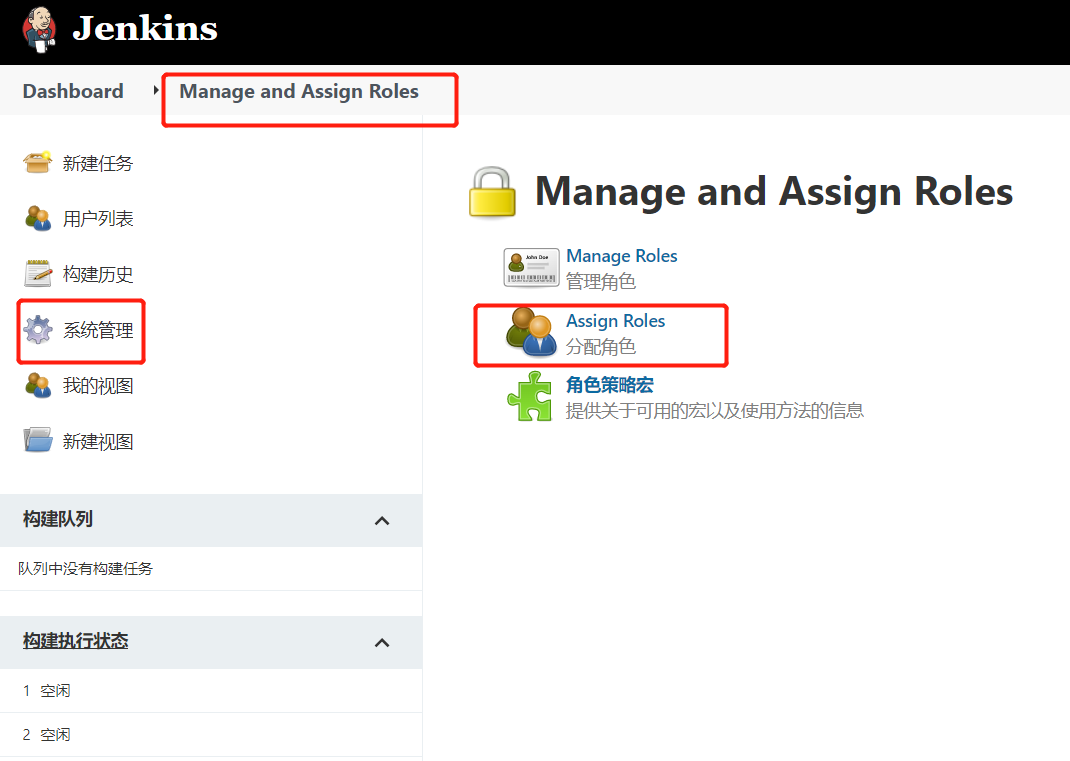
Task: Click the Jenkins title text in header
Action: (144, 28)
